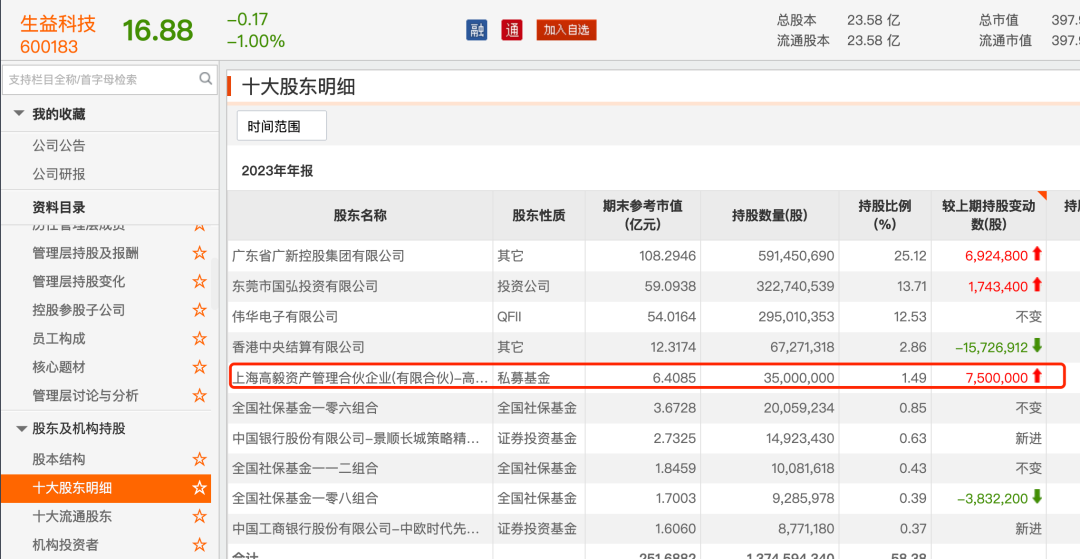Click shareholder 上海高毅资产管理合伙企业
1080x559 pixels.
tap(361, 378)
